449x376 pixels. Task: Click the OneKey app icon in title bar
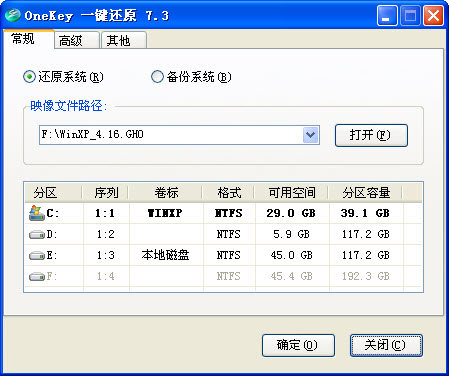13,15
